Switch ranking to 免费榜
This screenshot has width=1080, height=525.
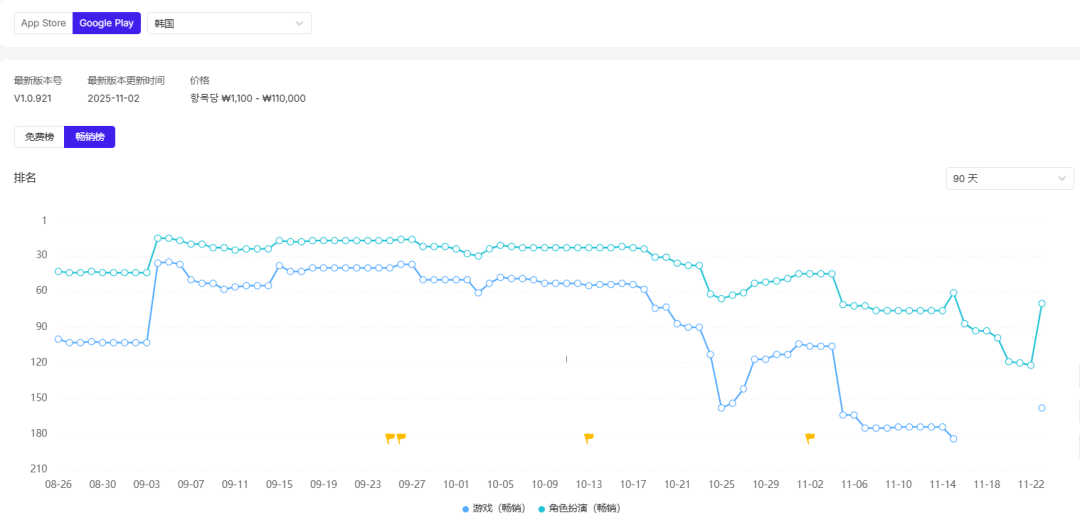tap(39, 136)
